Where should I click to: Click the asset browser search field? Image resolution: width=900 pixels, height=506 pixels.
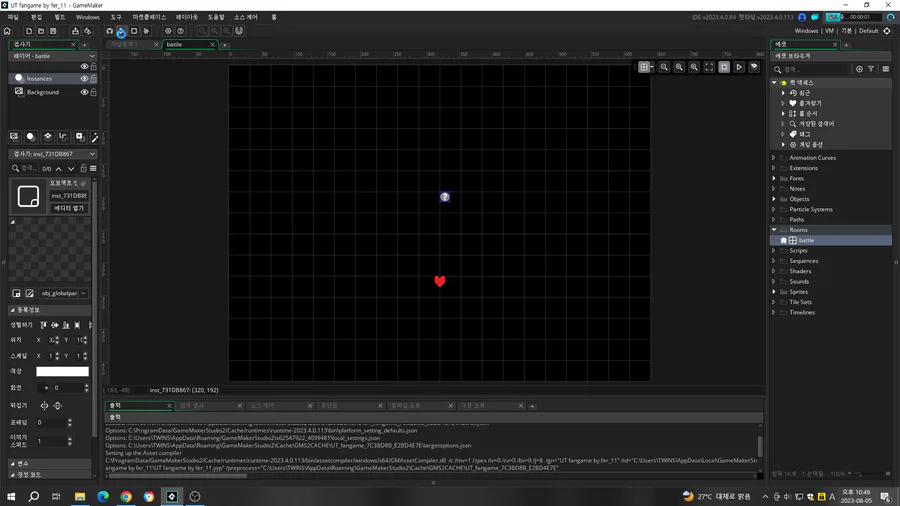click(815, 69)
